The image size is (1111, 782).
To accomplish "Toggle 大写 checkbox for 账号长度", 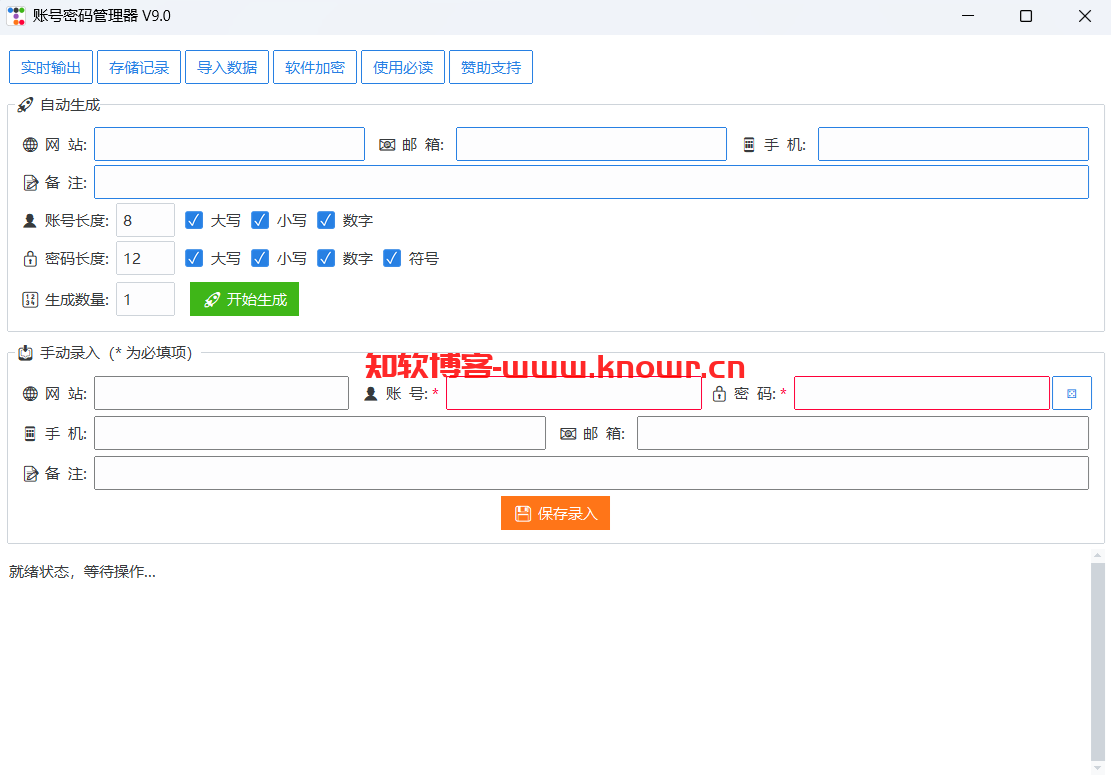I will coord(194,220).
